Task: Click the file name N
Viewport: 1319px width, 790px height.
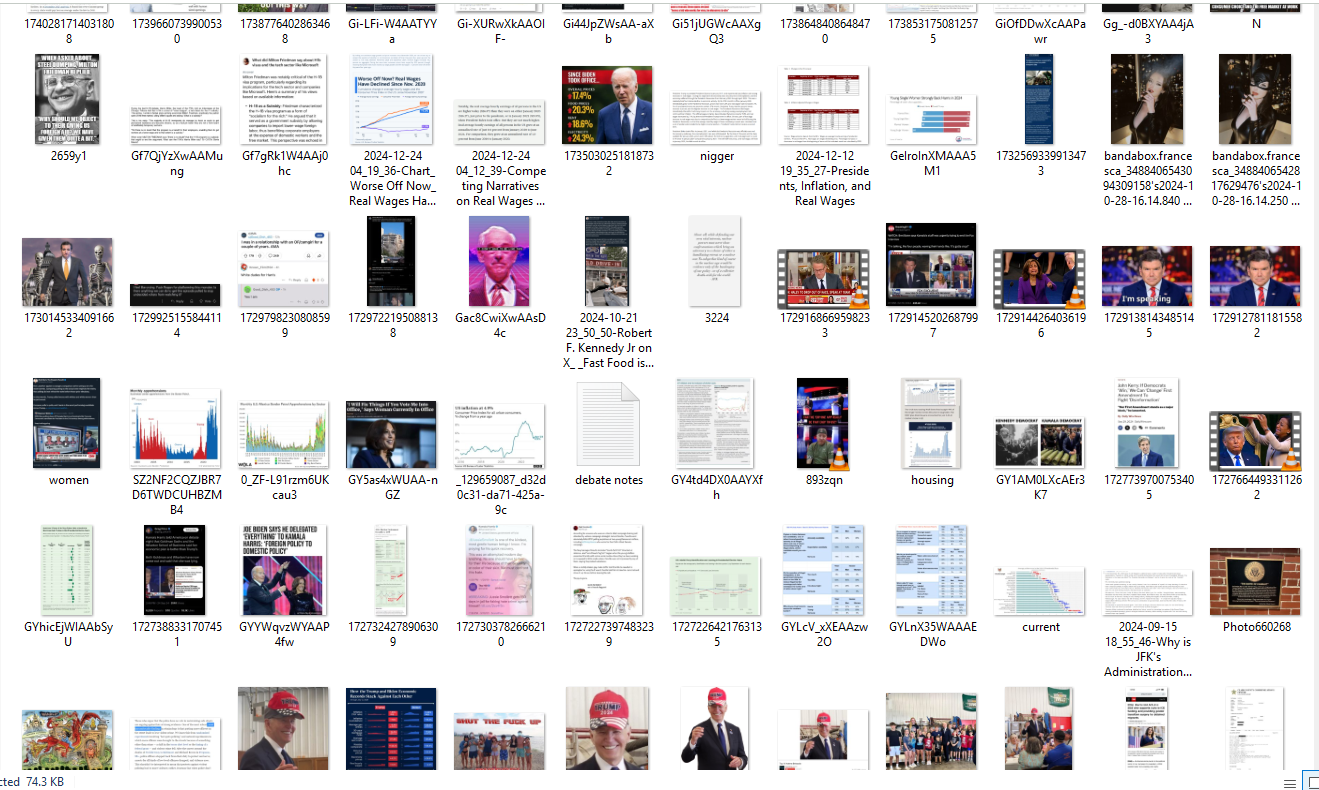Action: click(x=1256, y=22)
